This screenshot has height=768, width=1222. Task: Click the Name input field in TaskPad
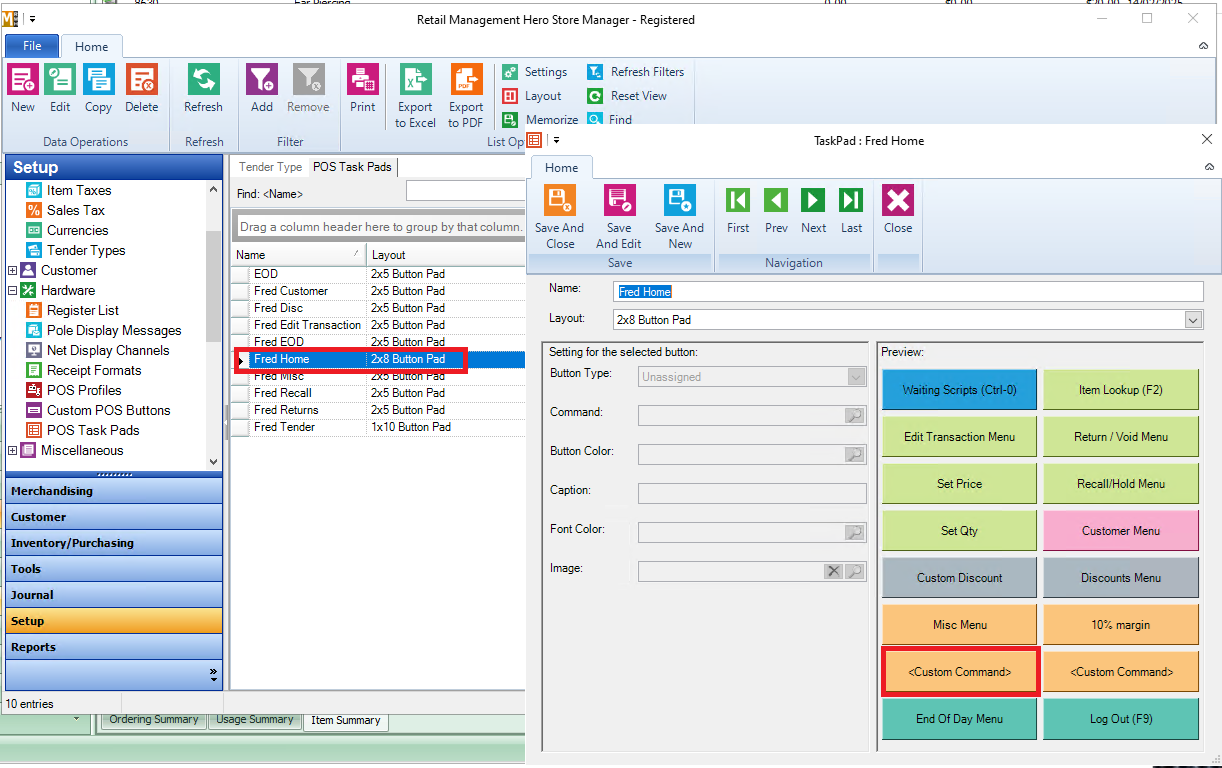pyautogui.click(x=908, y=291)
